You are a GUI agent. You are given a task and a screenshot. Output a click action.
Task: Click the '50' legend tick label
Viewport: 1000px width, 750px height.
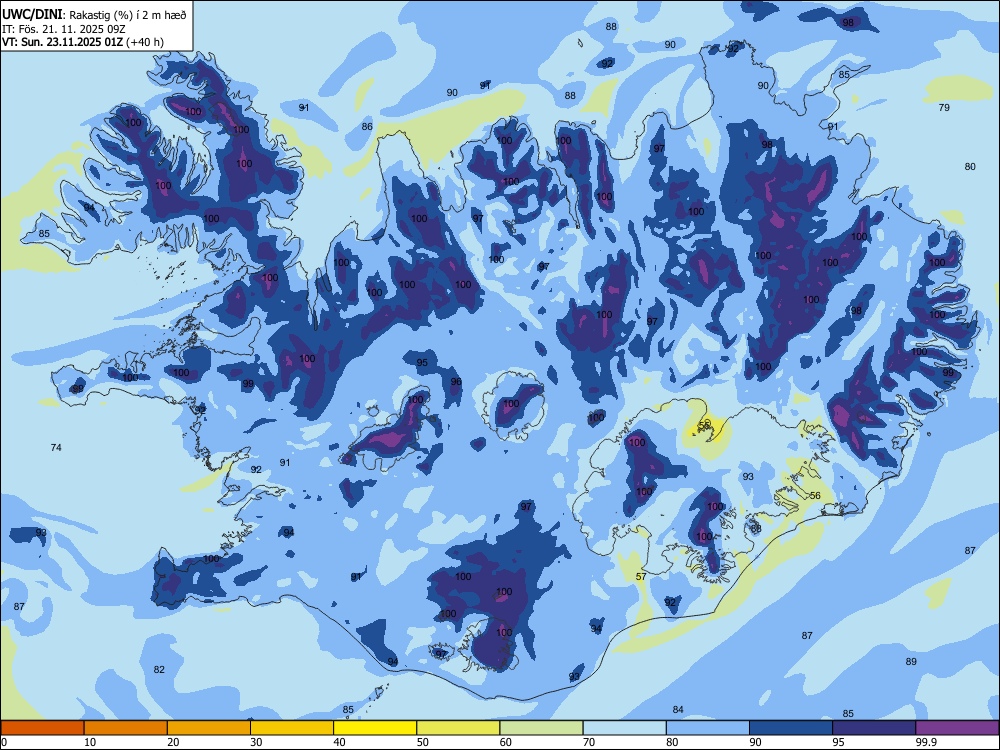(423, 742)
